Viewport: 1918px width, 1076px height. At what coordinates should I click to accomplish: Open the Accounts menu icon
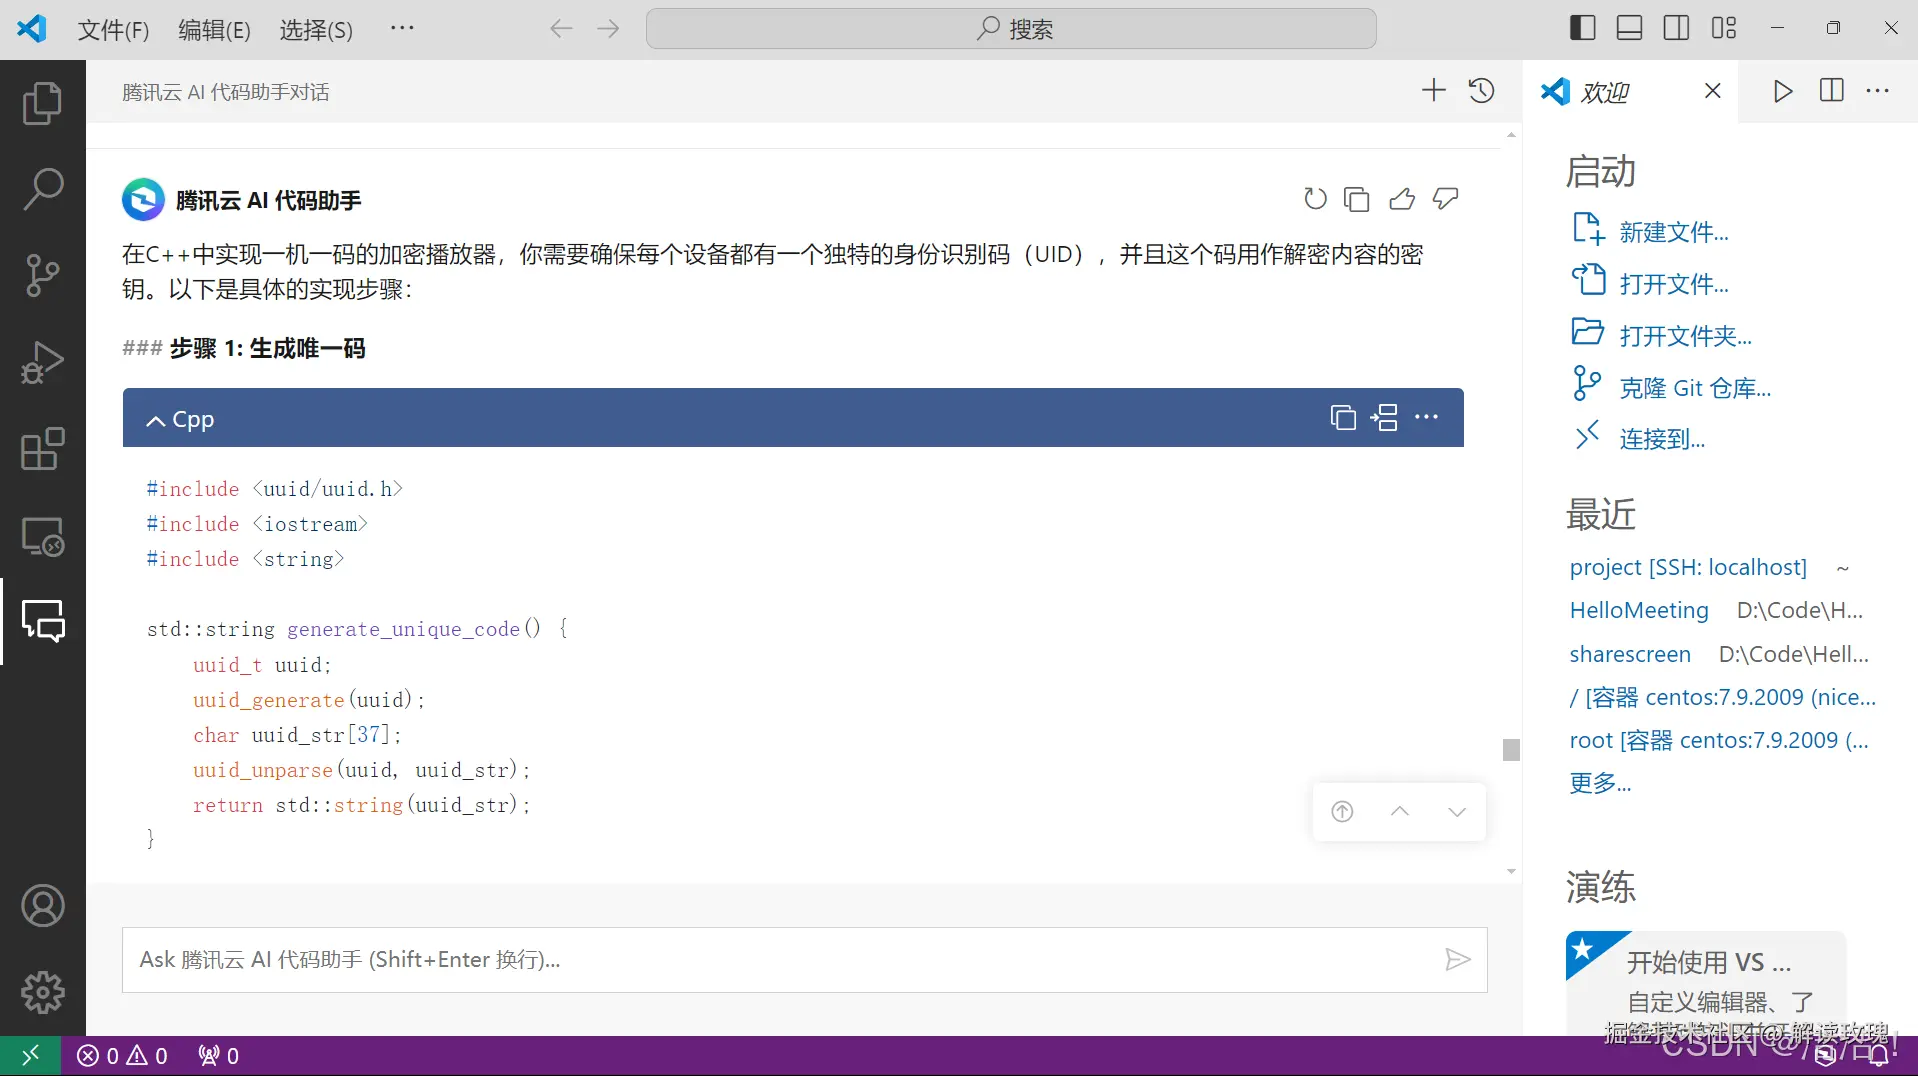coord(42,906)
